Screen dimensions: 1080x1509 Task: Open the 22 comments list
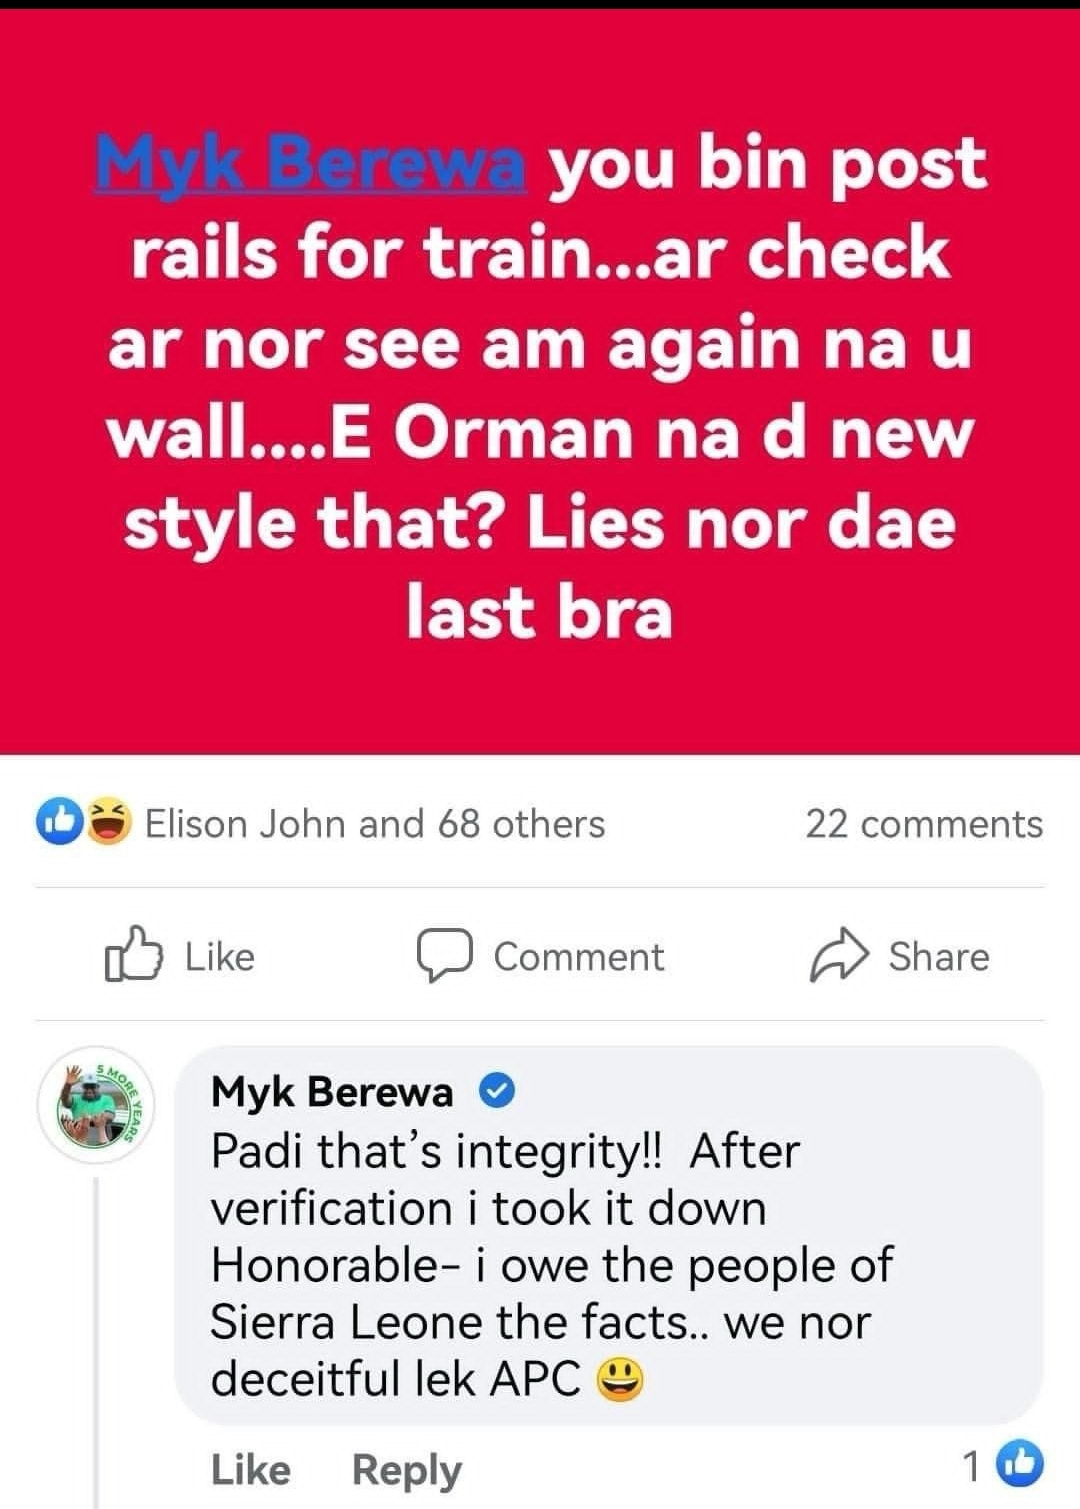point(924,823)
